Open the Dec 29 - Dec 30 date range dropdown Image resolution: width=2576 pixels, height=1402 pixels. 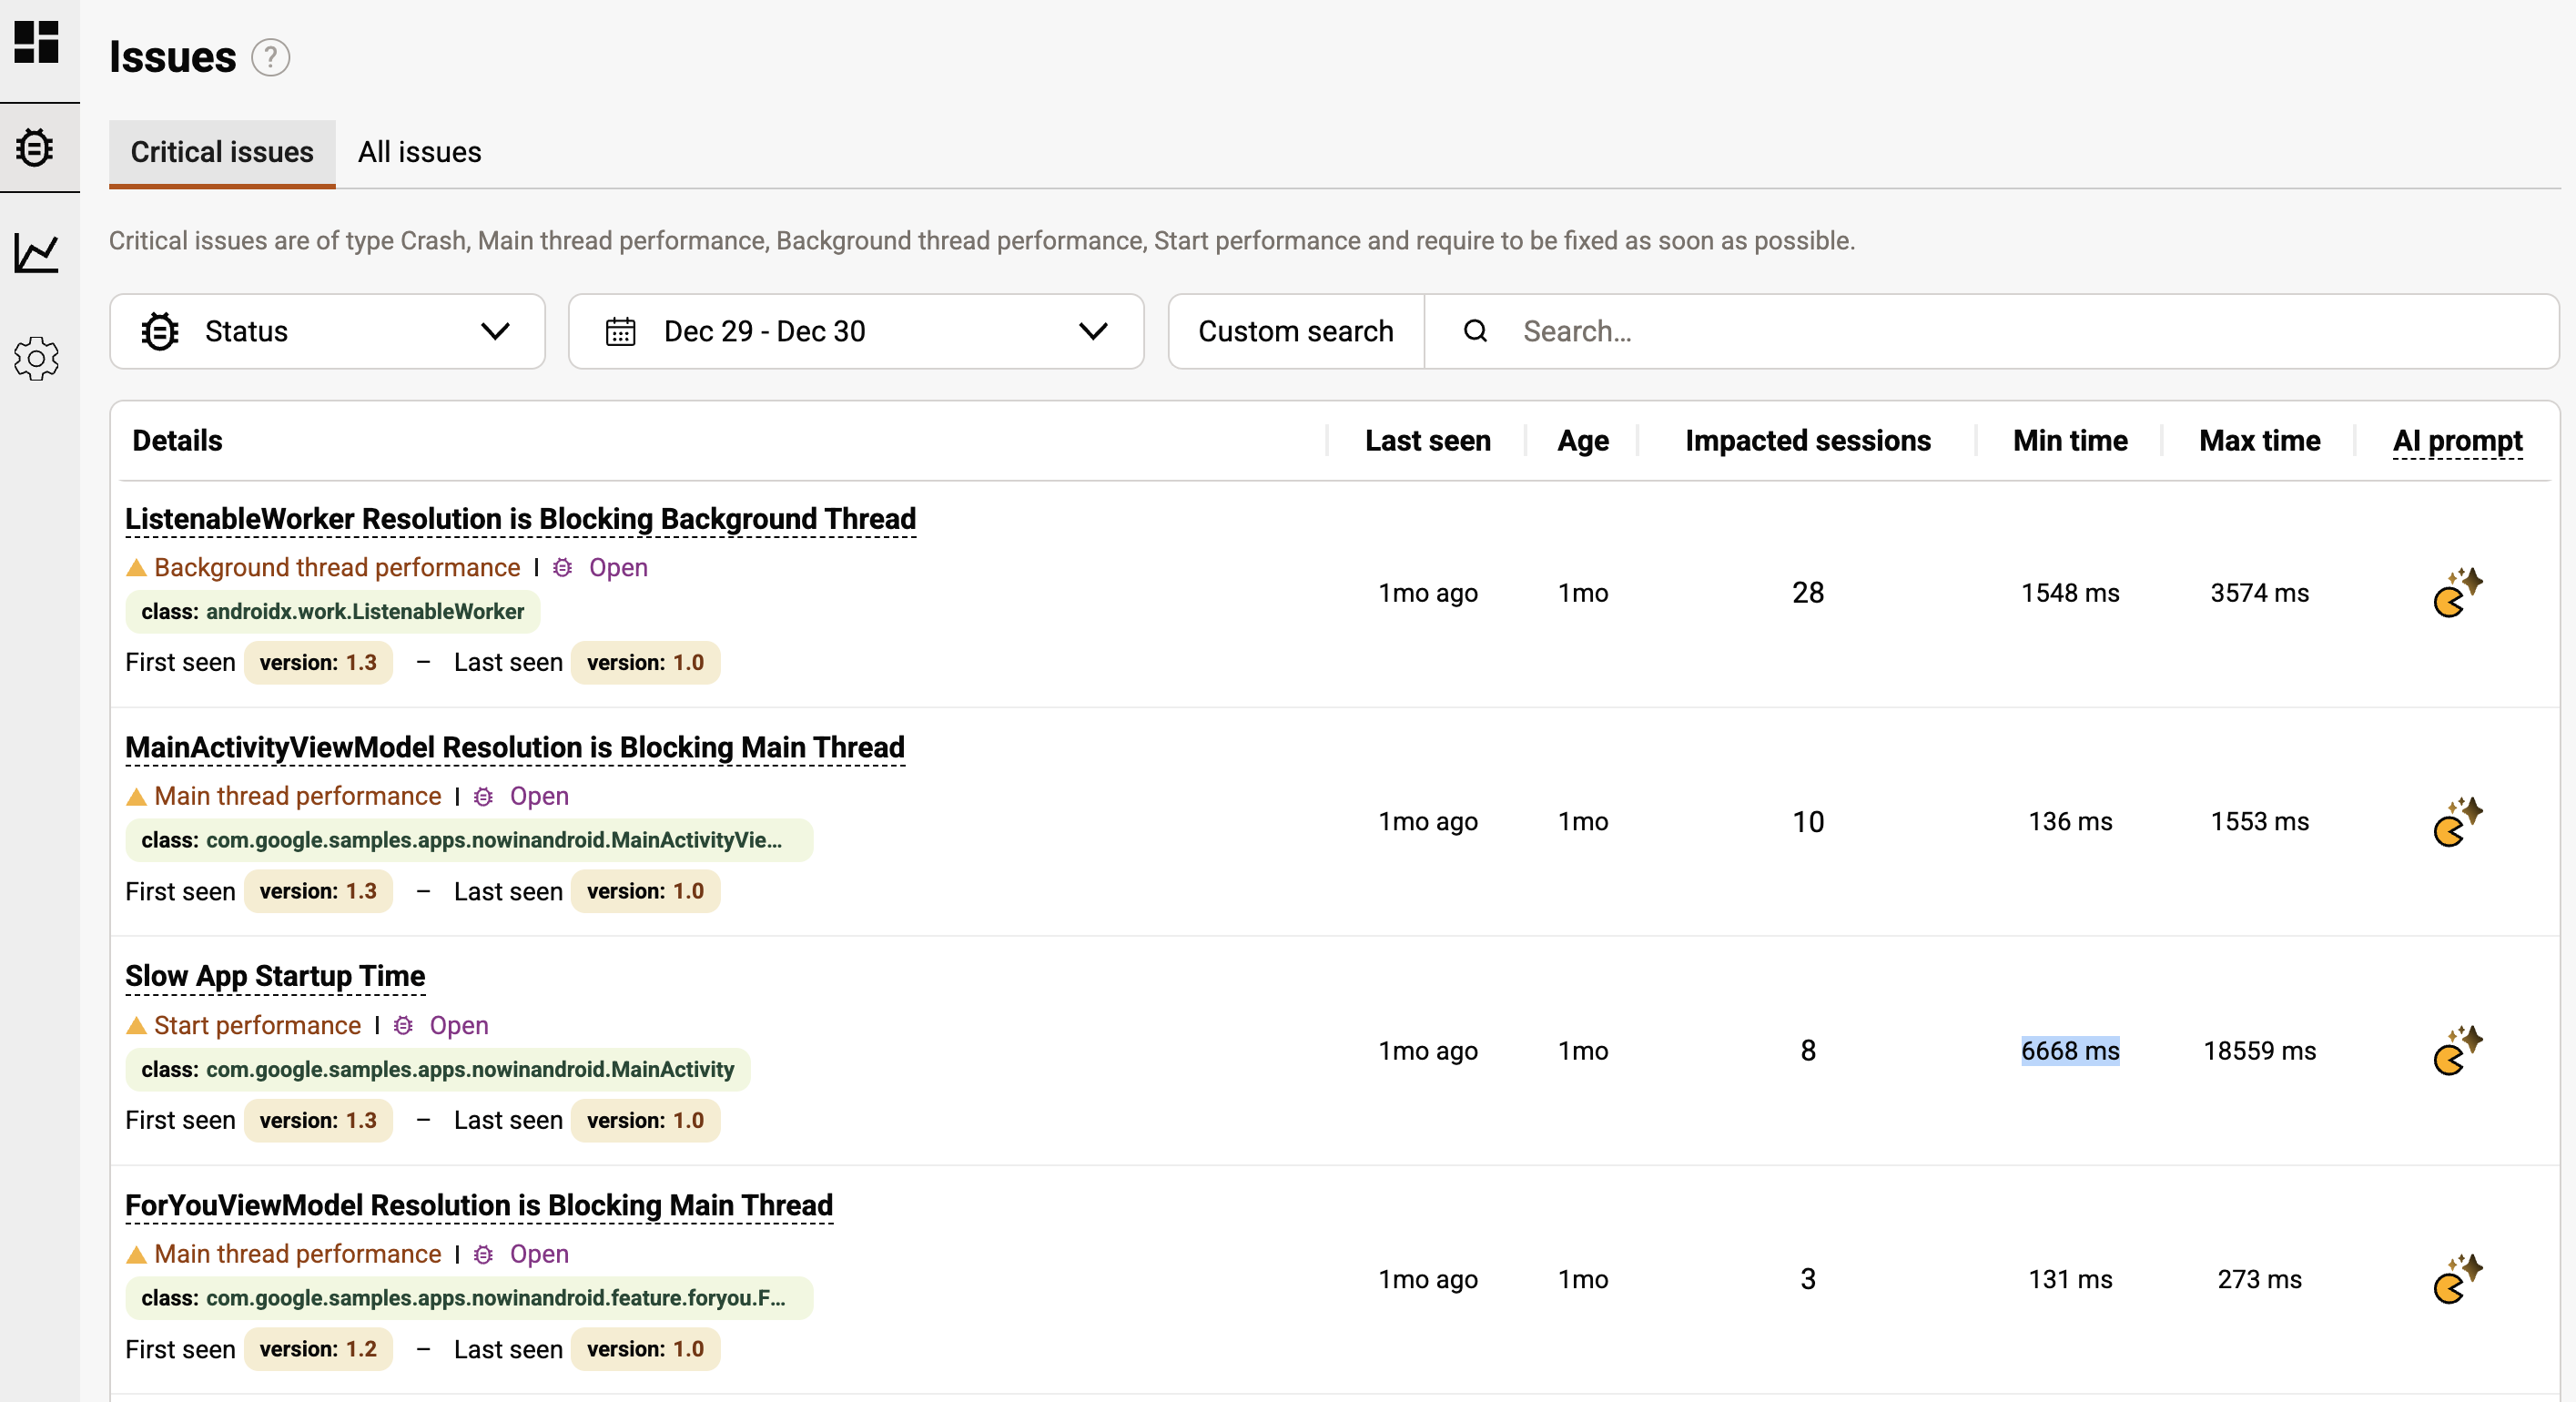[855, 331]
